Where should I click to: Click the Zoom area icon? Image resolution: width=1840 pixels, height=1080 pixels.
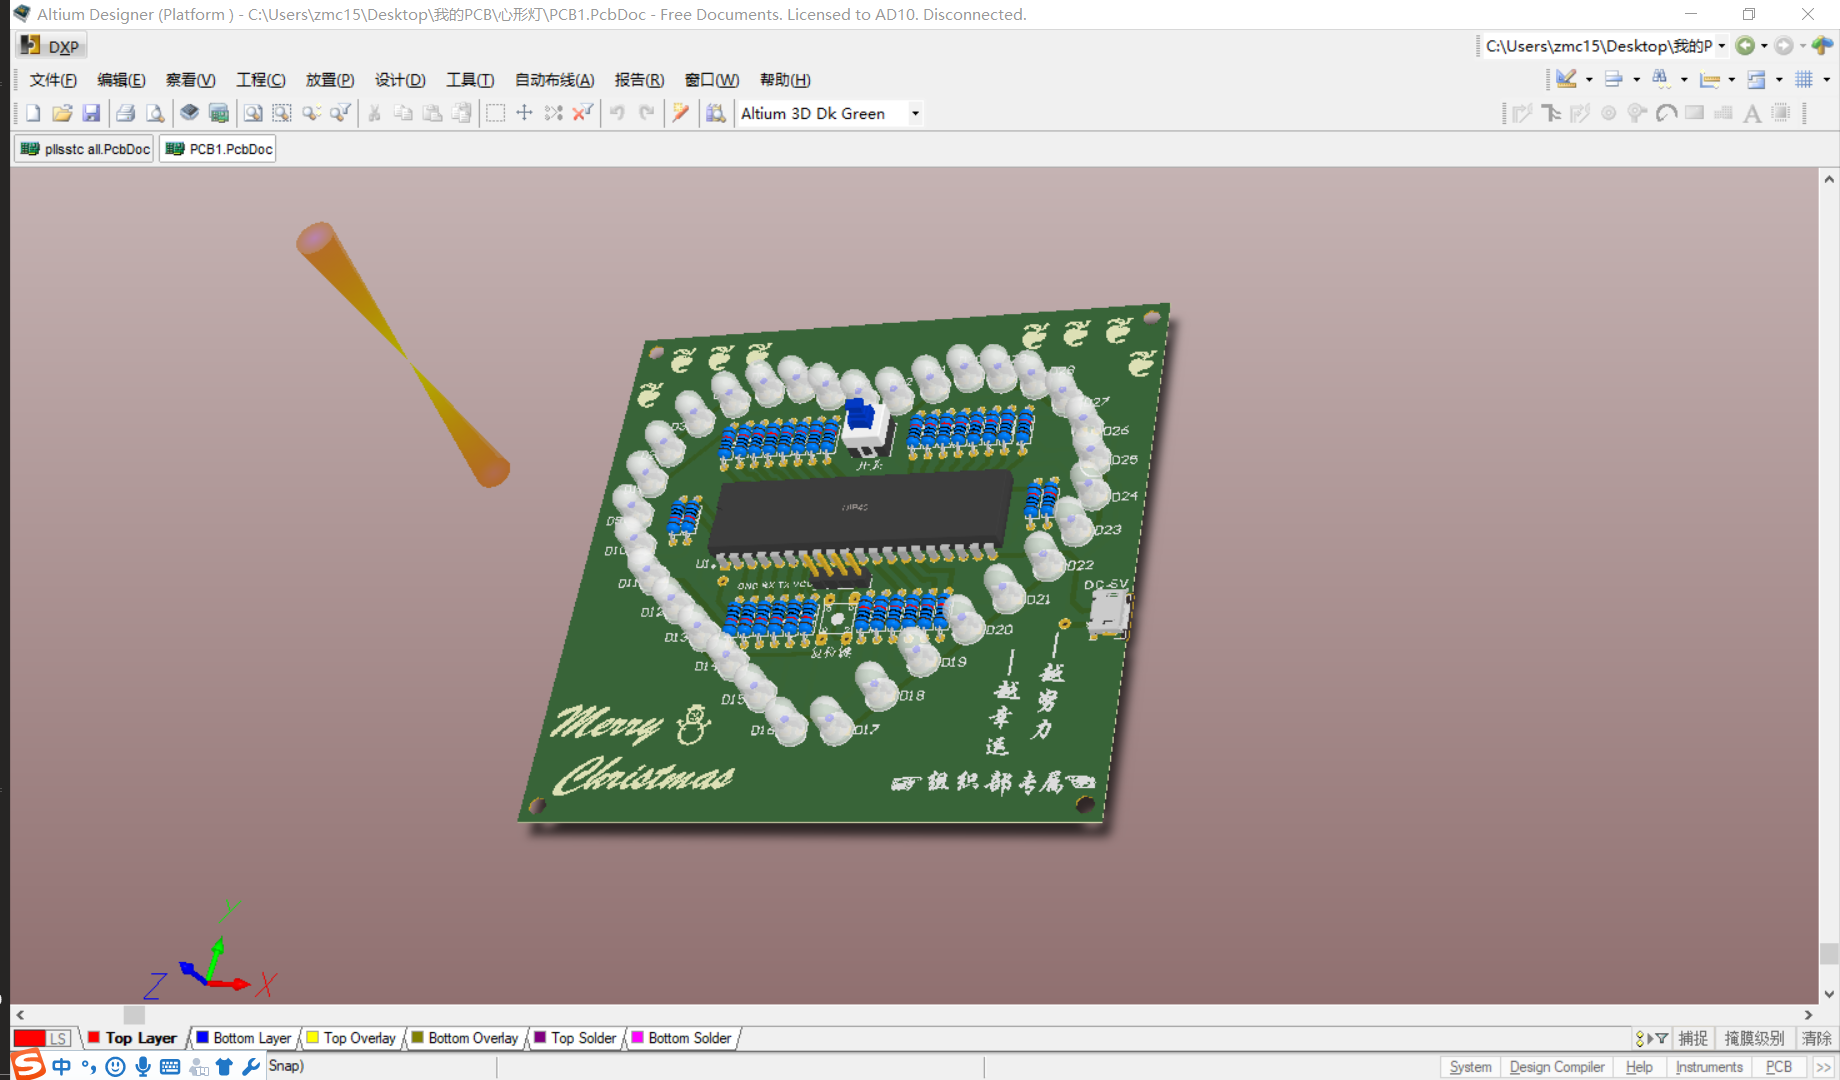pos(282,113)
